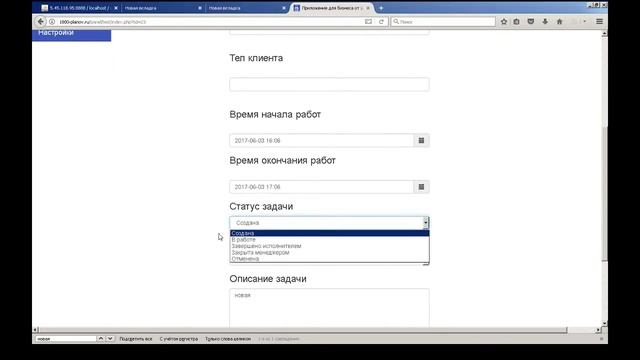This screenshot has height=360, width=640.
Task: Reload the page with the refresh icon
Action: (381, 22)
